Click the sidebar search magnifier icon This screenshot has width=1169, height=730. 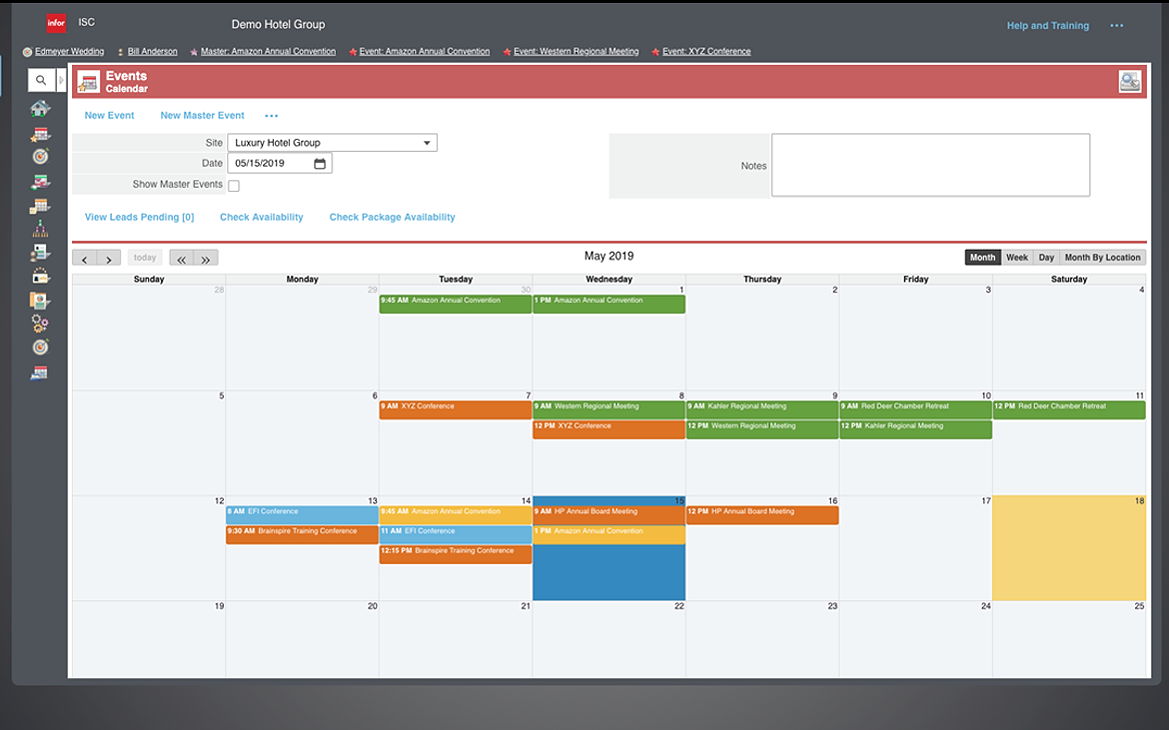[41, 80]
